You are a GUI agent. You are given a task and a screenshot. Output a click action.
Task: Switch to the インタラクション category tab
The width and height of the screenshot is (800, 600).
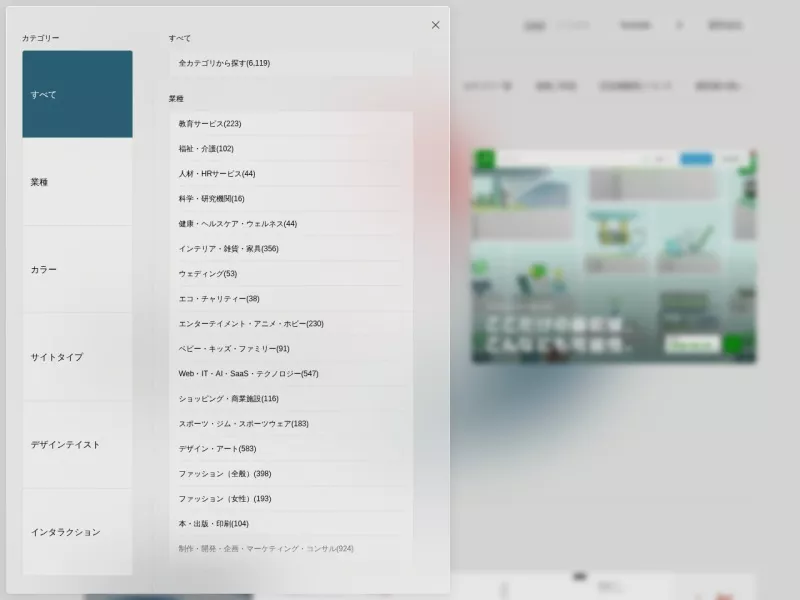[x=77, y=532]
